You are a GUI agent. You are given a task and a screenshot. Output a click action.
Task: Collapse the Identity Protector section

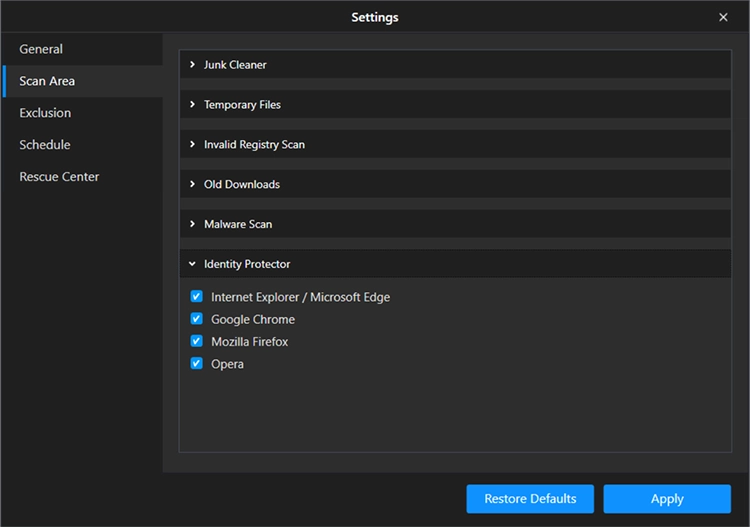coord(247,265)
